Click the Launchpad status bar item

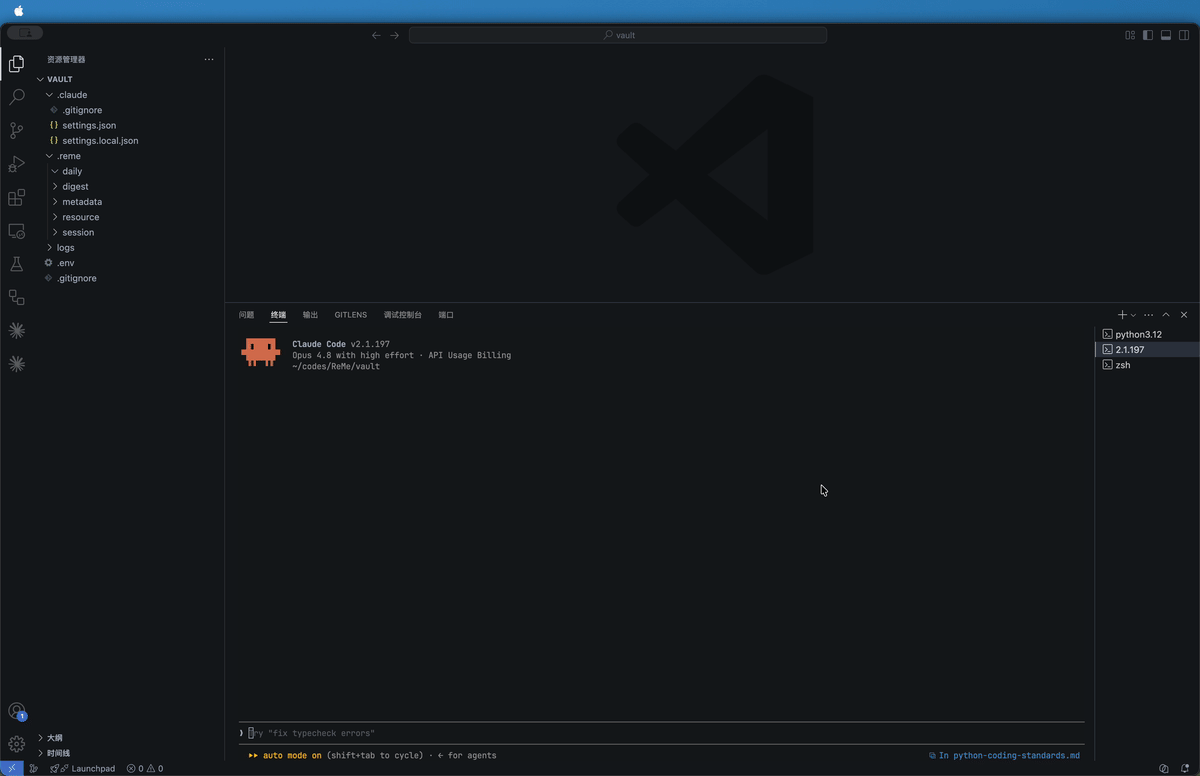[83, 768]
